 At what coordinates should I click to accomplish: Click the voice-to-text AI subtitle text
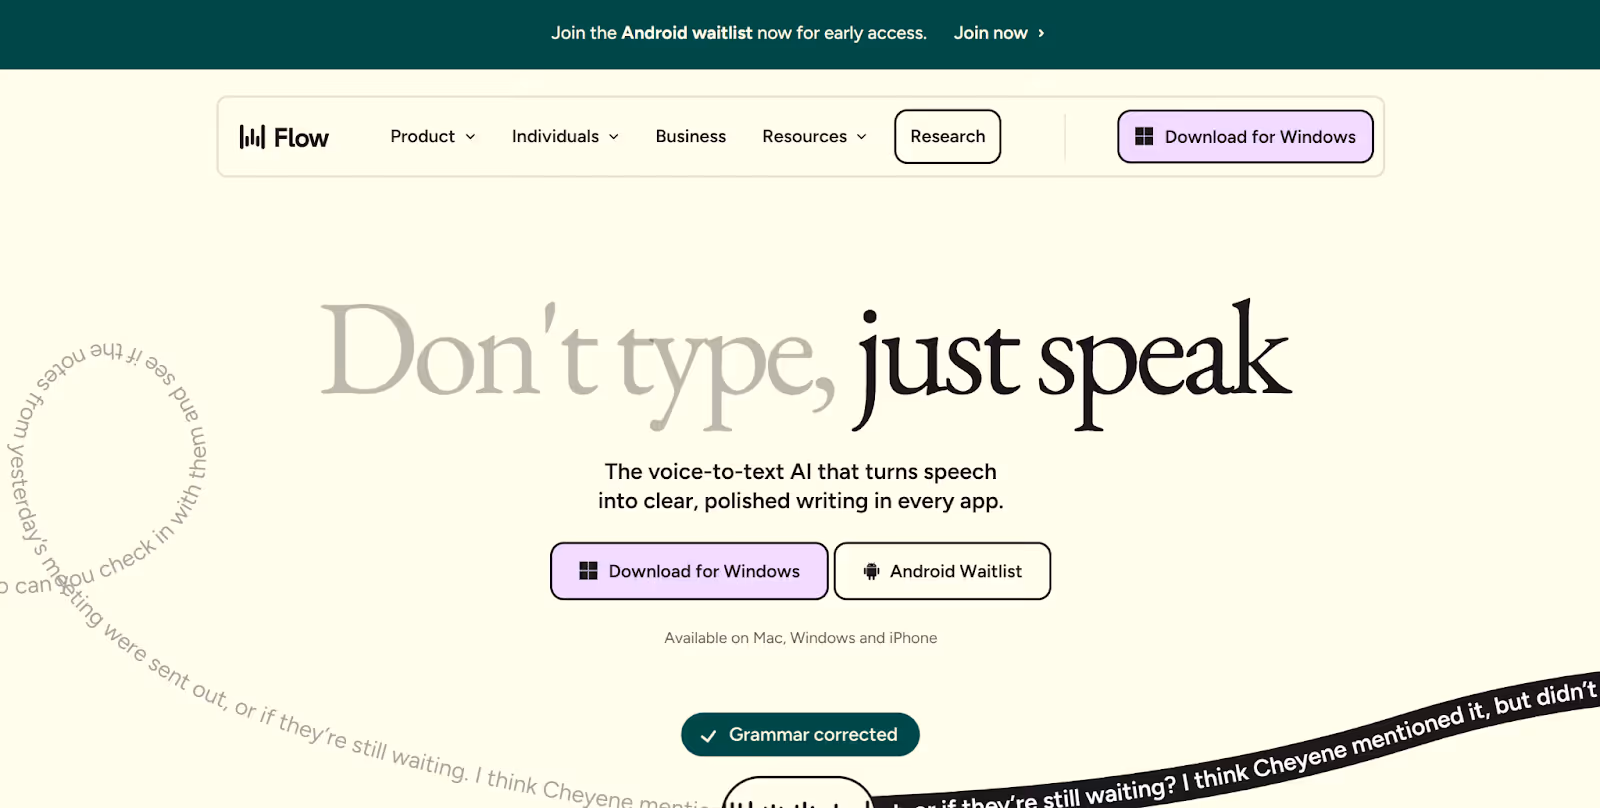coord(801,486)
